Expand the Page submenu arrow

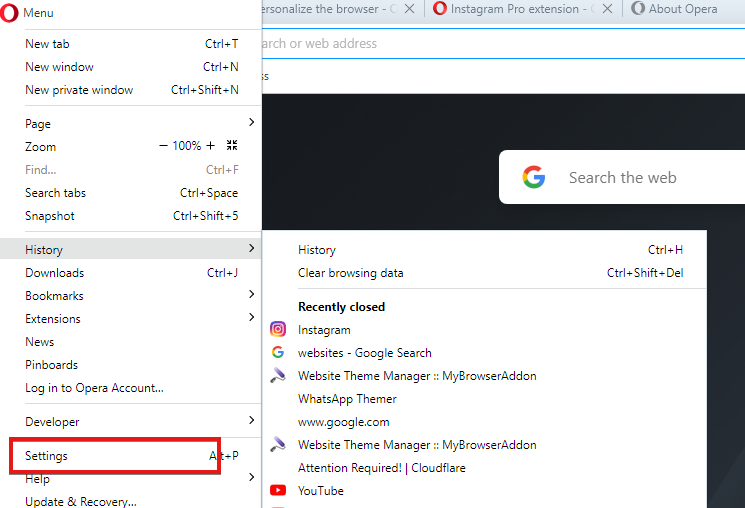[251, 123]
